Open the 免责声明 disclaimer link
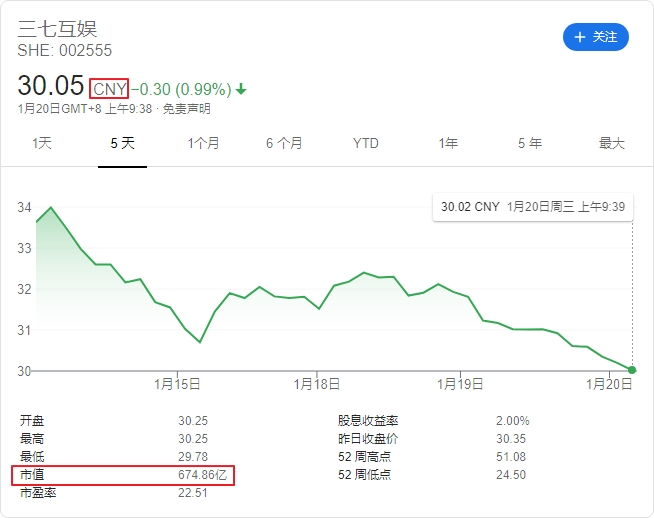 coord(186,109)
